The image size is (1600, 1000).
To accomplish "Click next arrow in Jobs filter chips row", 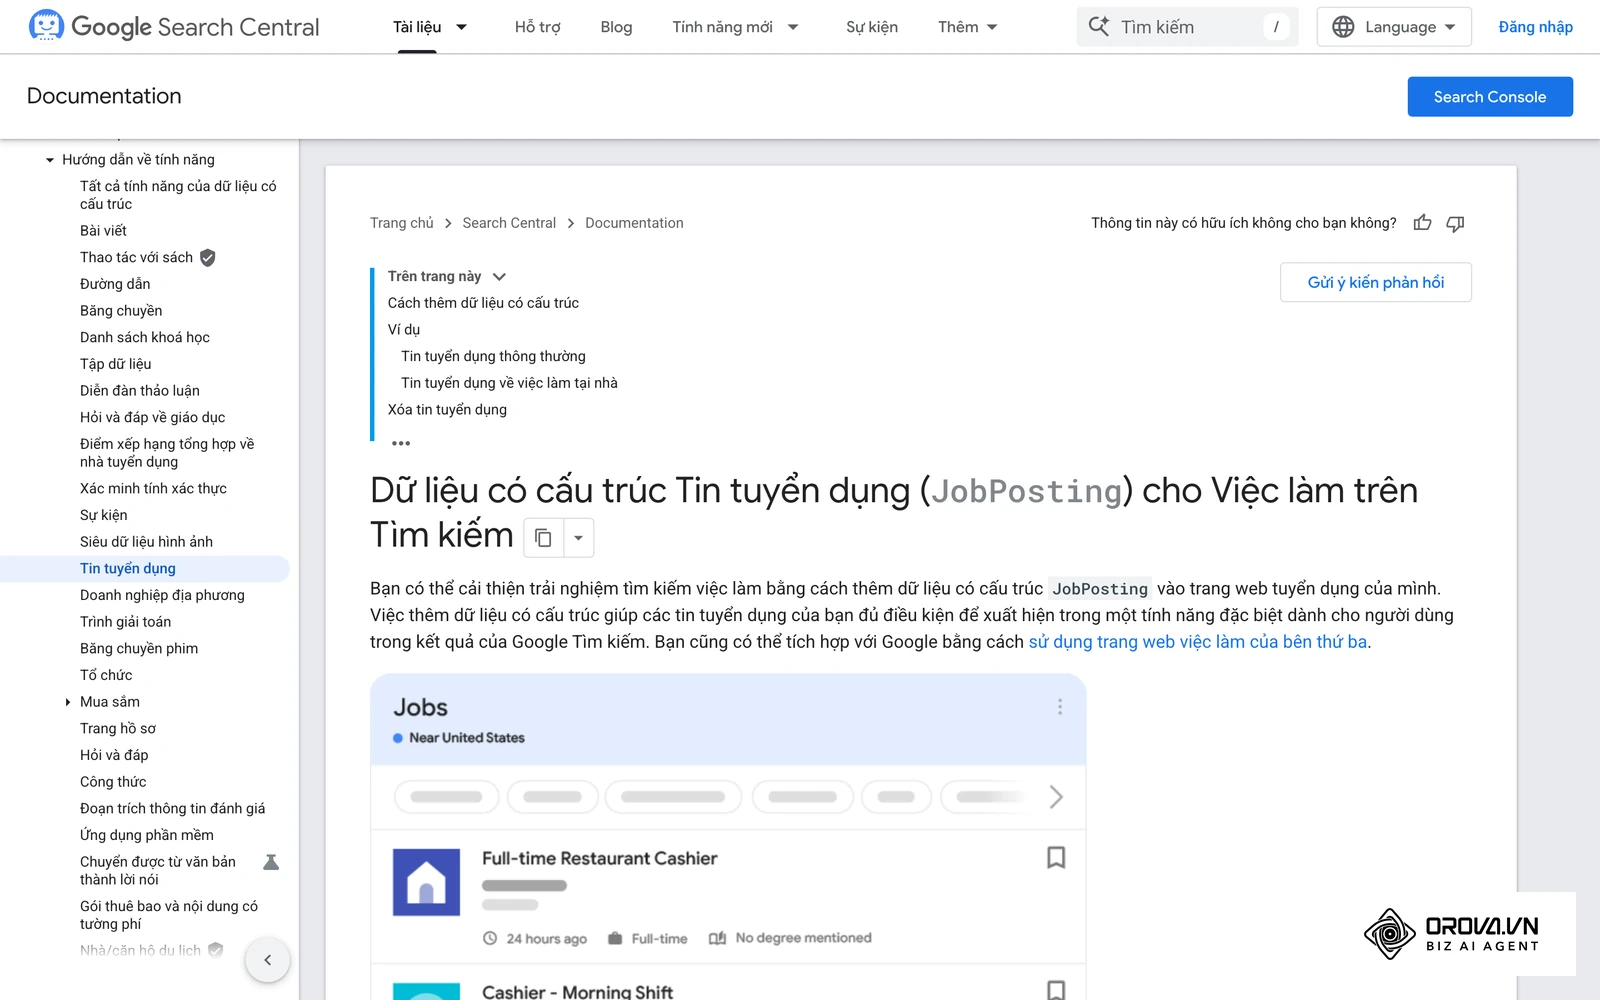I will coord(1056,797).
